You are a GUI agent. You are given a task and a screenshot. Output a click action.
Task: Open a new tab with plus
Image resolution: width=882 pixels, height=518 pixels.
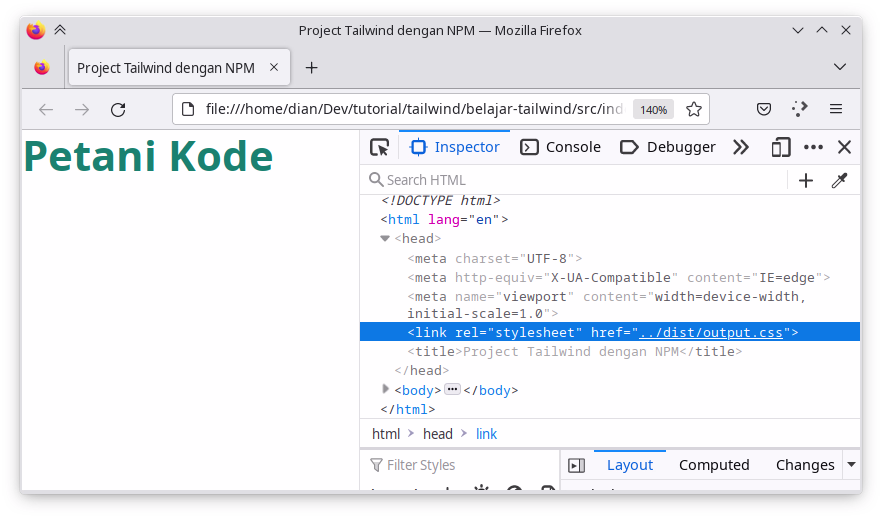[x=311, y=68]
